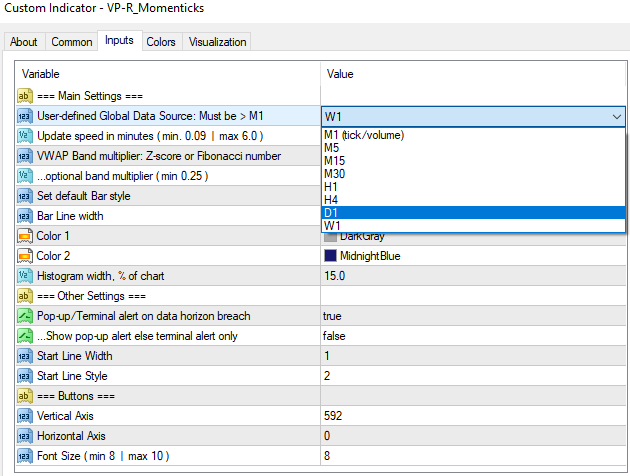This screenshot has height=476, width=630.
Task: Collapse the Global Data Source dropdown arrow
Action: [x=616, y=116]
